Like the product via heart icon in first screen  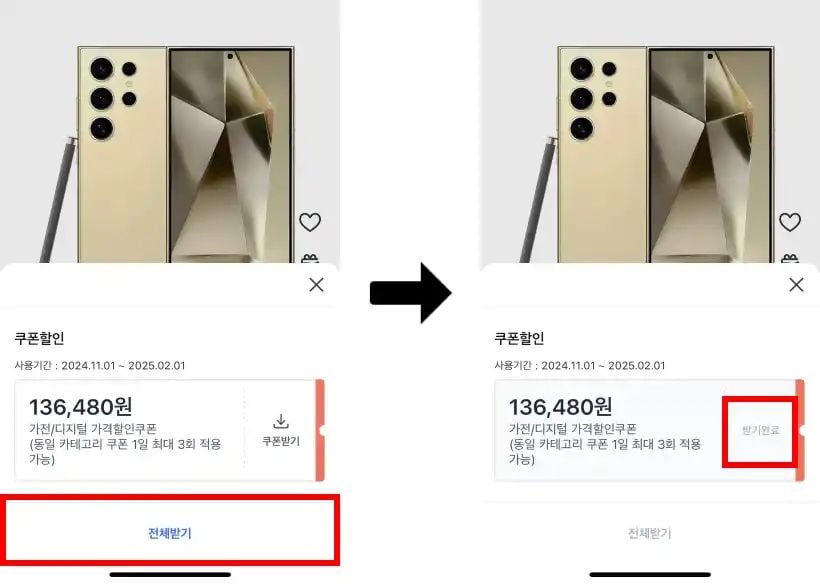point(310,222)
